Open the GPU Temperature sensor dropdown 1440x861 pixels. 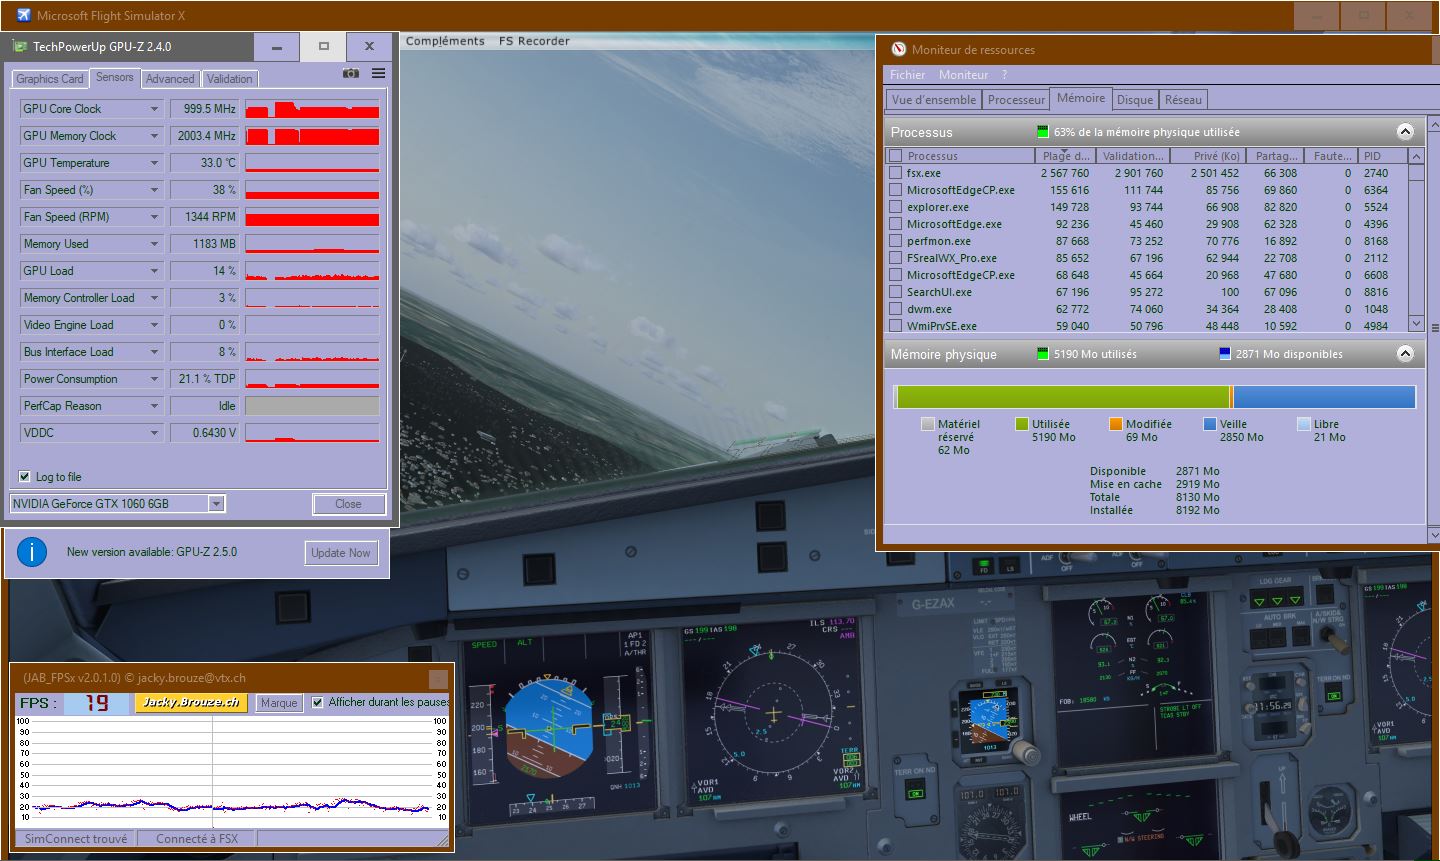154,163
